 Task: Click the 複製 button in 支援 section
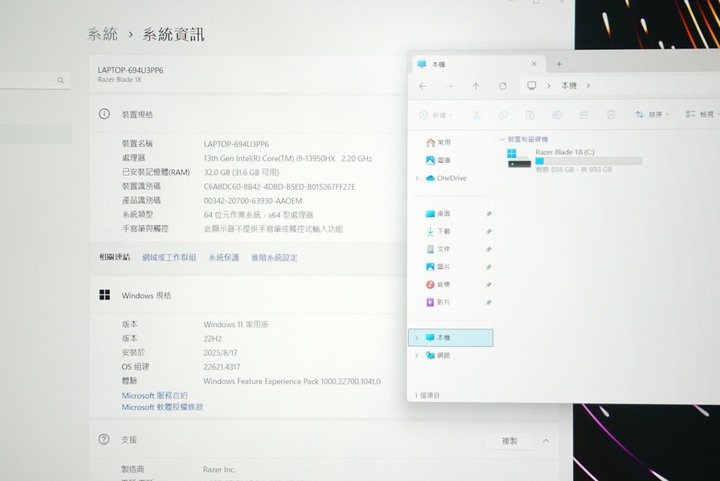click(509, 441)
